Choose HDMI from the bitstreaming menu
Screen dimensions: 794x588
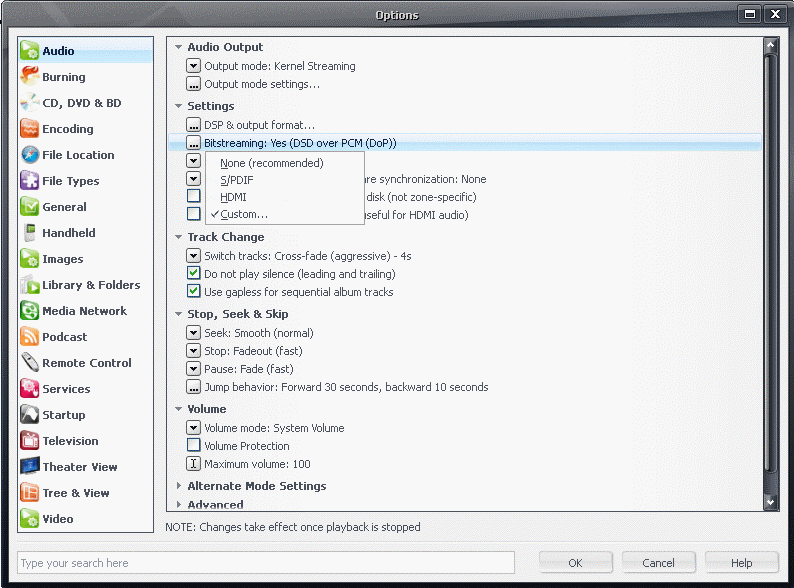click(x=233, y=197)
